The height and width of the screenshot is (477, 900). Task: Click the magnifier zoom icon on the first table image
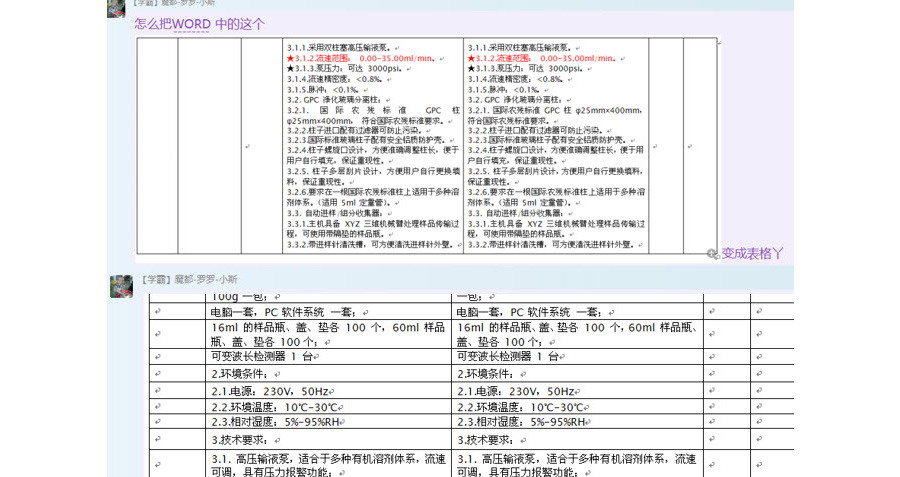(x=712, y=254)
